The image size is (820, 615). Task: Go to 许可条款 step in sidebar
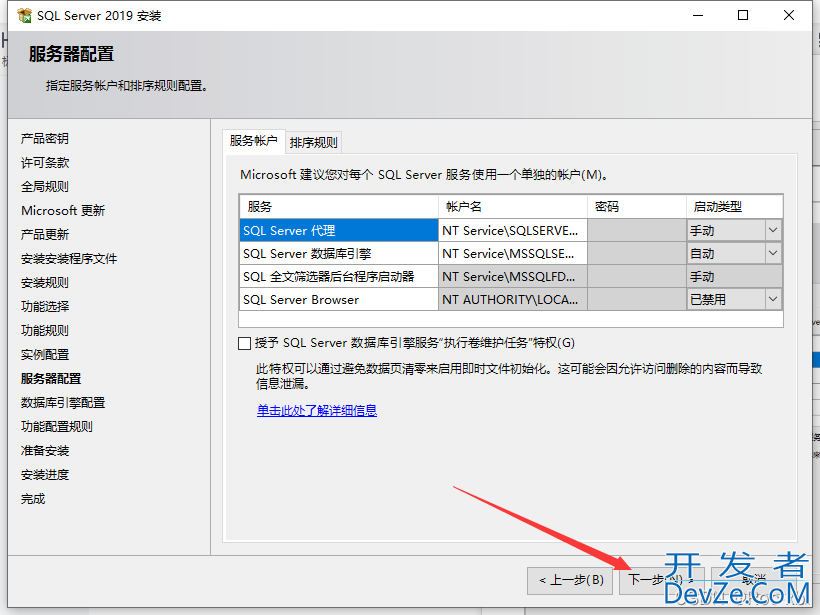click(45, 163)
